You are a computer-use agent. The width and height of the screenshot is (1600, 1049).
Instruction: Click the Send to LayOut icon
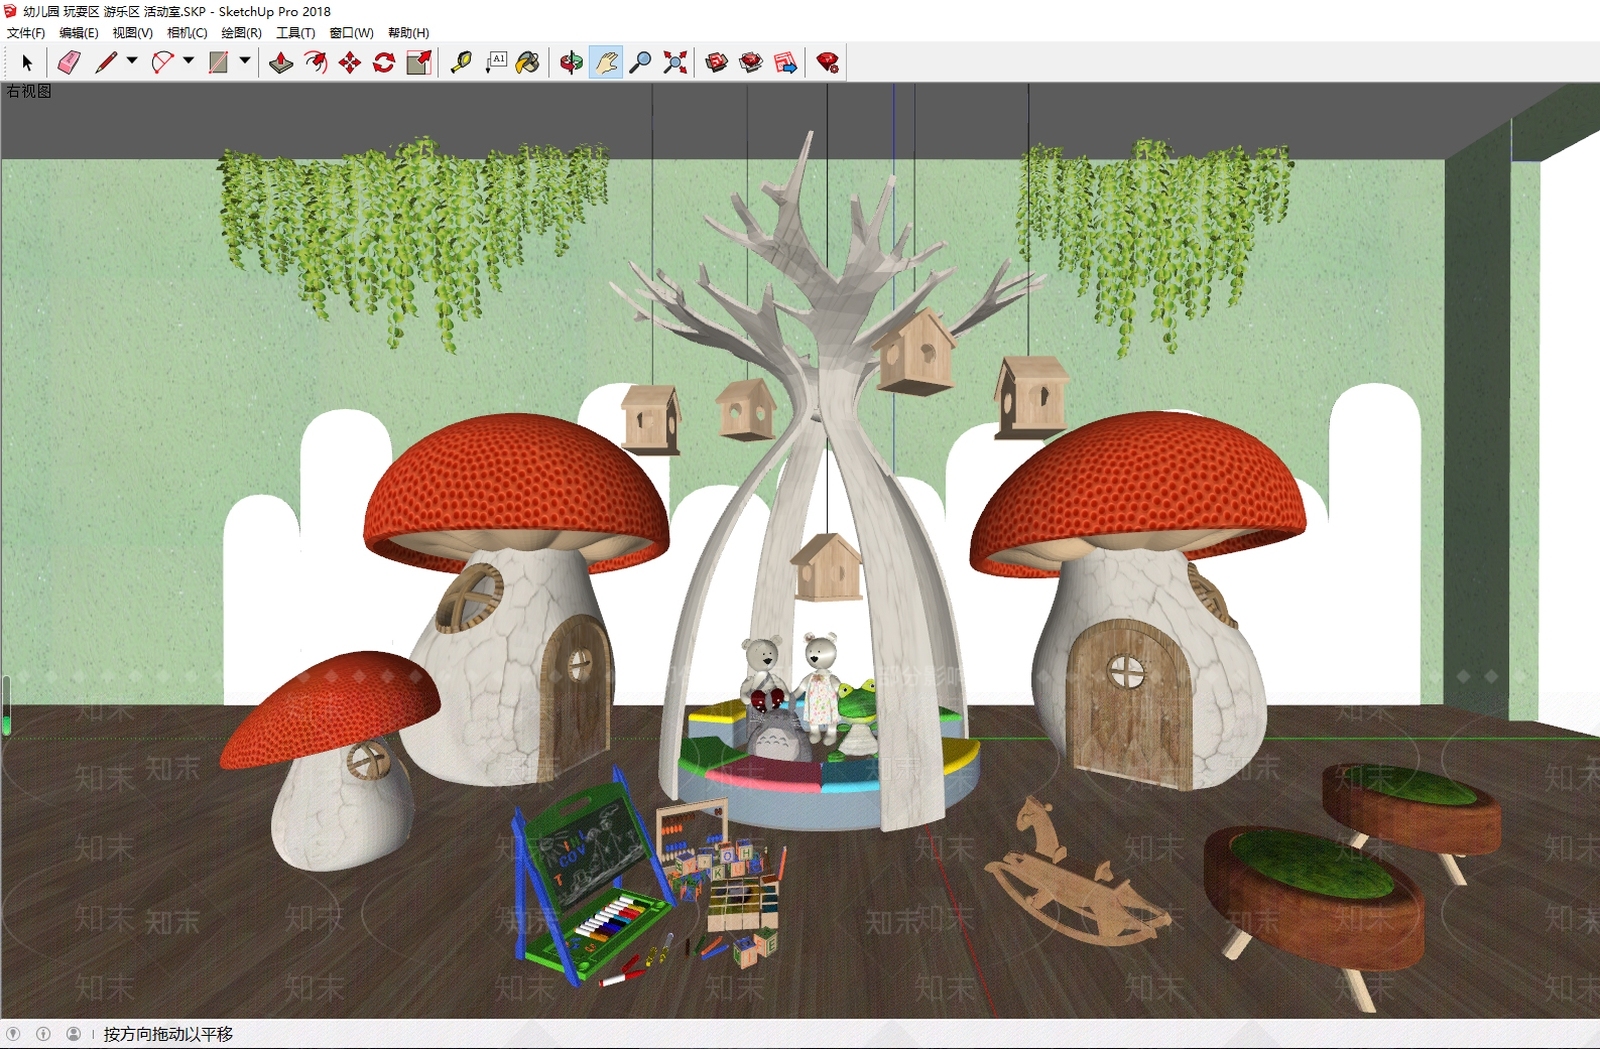786,63
